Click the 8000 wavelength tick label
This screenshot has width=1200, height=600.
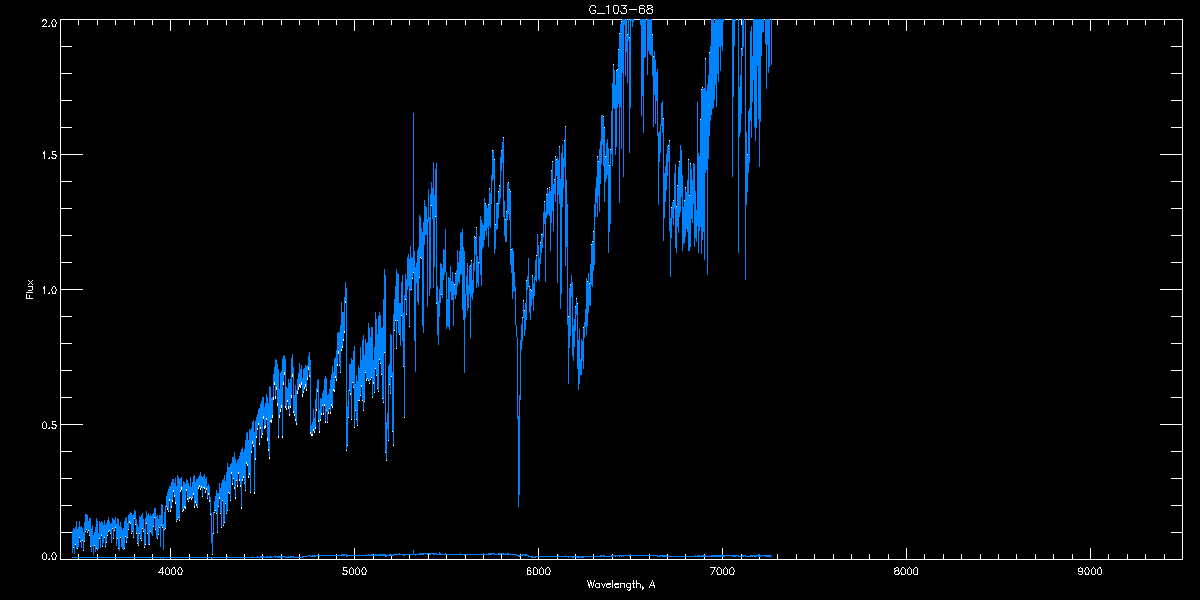tap(906, 572)
